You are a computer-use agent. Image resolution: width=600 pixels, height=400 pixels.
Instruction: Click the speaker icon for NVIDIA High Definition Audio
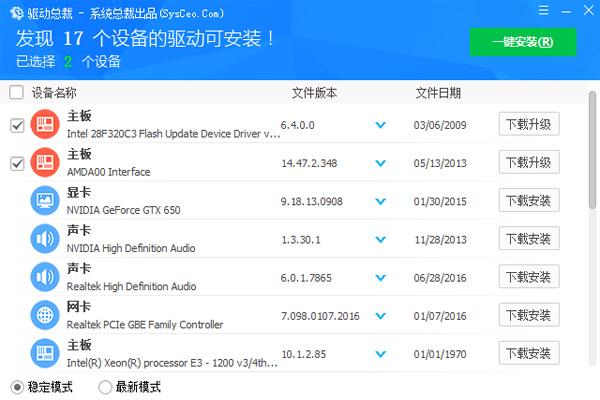coord(45,238)
